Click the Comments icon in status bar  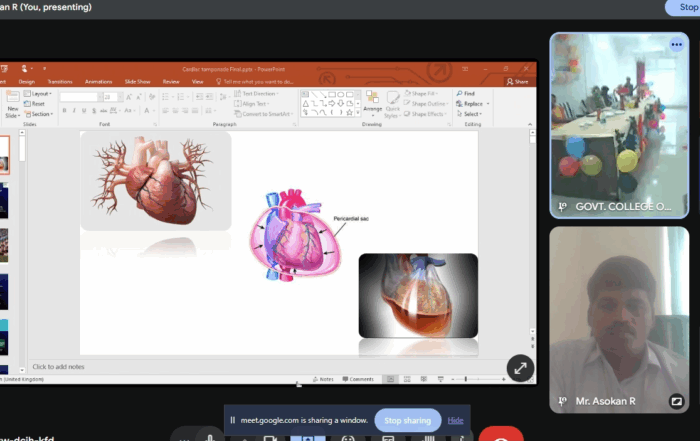click(357, 379)
